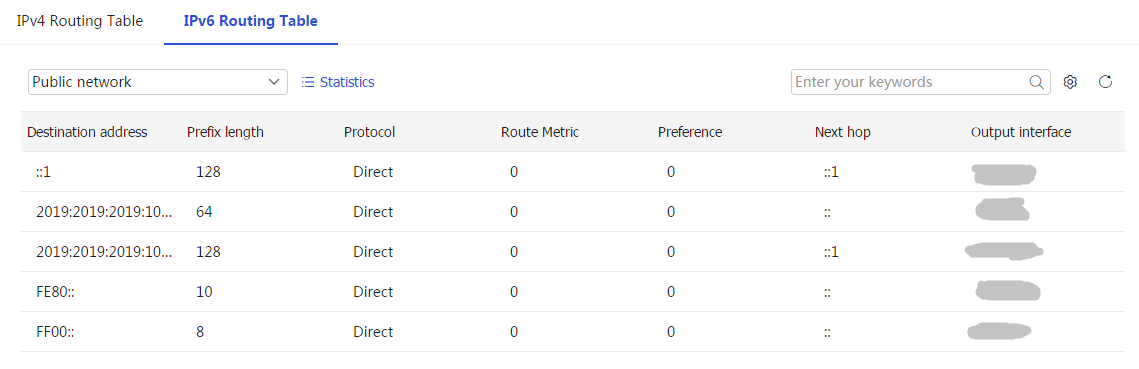
Task: Click the search magnifier icon
Action: click(1037, 82)
